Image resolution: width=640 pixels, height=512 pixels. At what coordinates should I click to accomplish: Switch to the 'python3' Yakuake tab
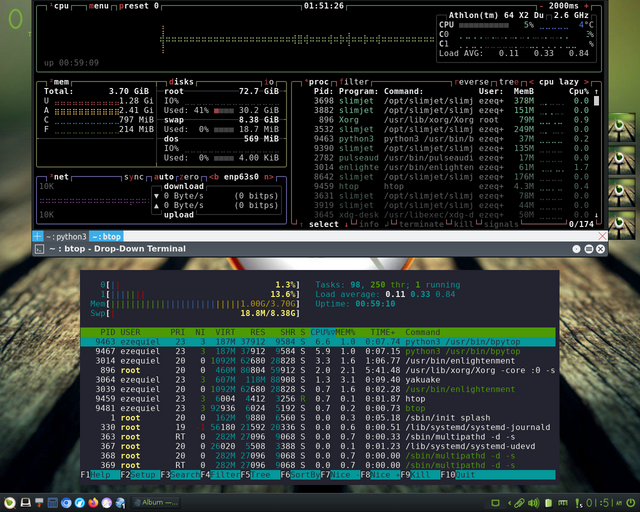(x=66, y=236)
